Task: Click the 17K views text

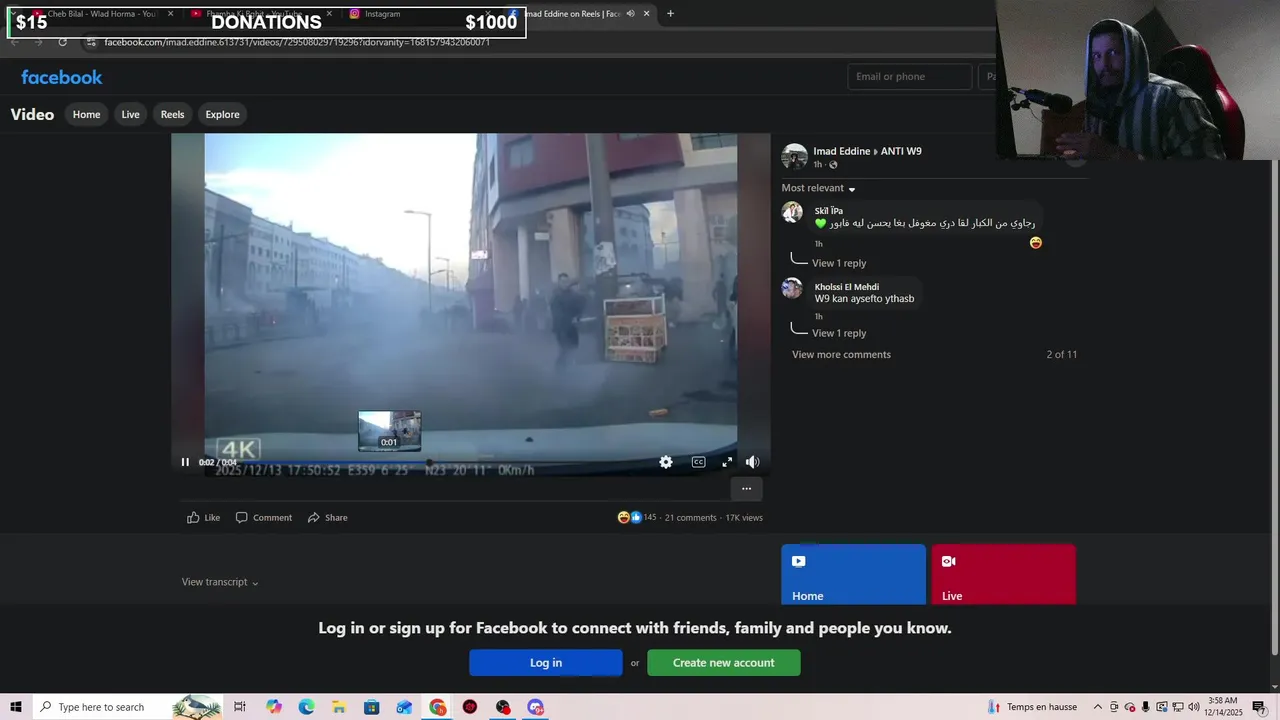Action: click(x=744, y=518)
